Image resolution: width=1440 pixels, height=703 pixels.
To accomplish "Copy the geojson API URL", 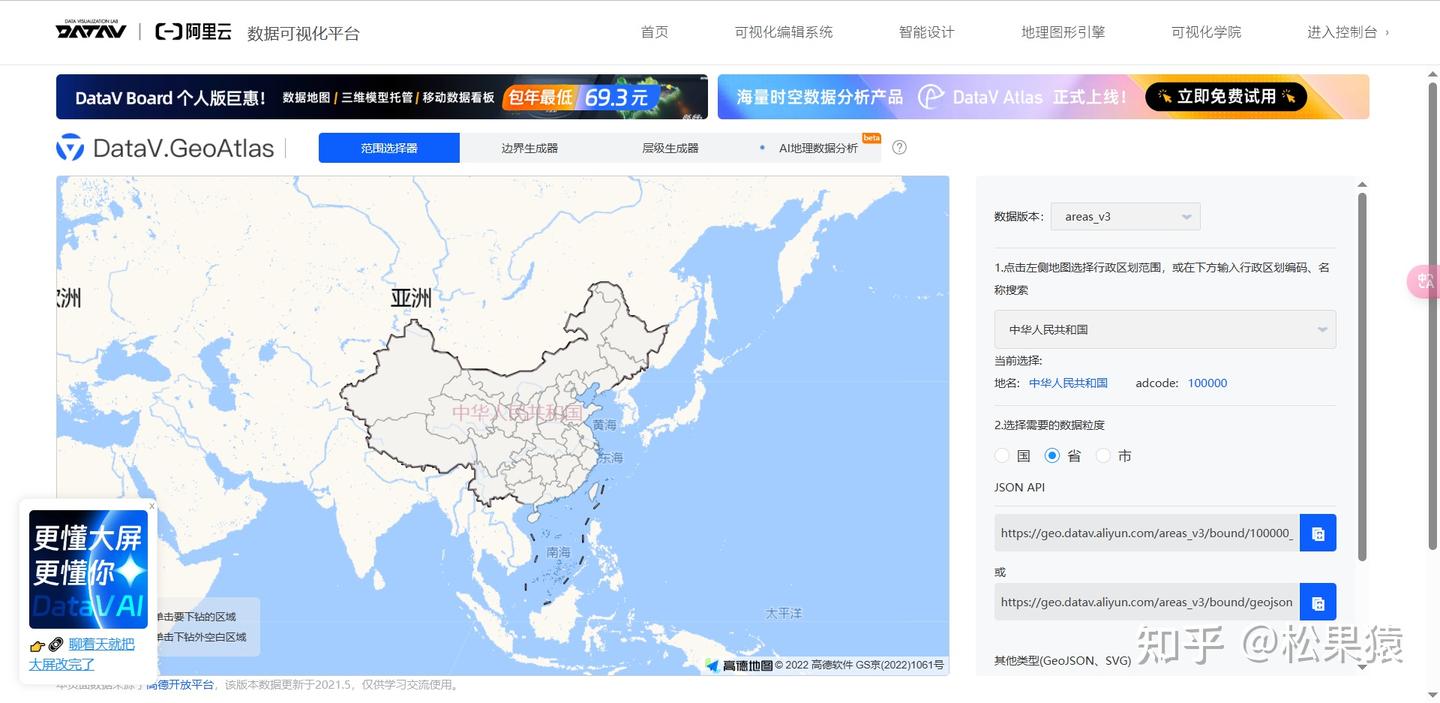I will pyautogui.click(x=1317, y=601).
